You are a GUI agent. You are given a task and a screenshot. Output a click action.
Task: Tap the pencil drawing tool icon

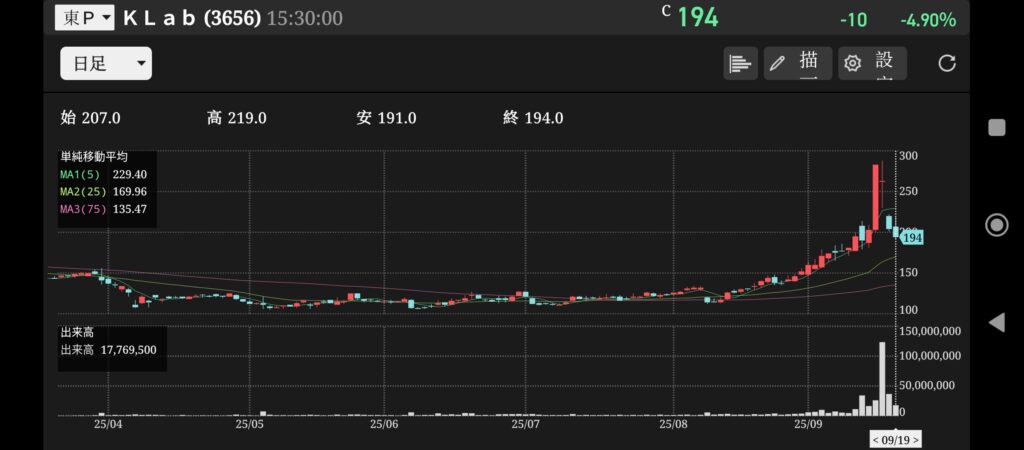[777, 64]
